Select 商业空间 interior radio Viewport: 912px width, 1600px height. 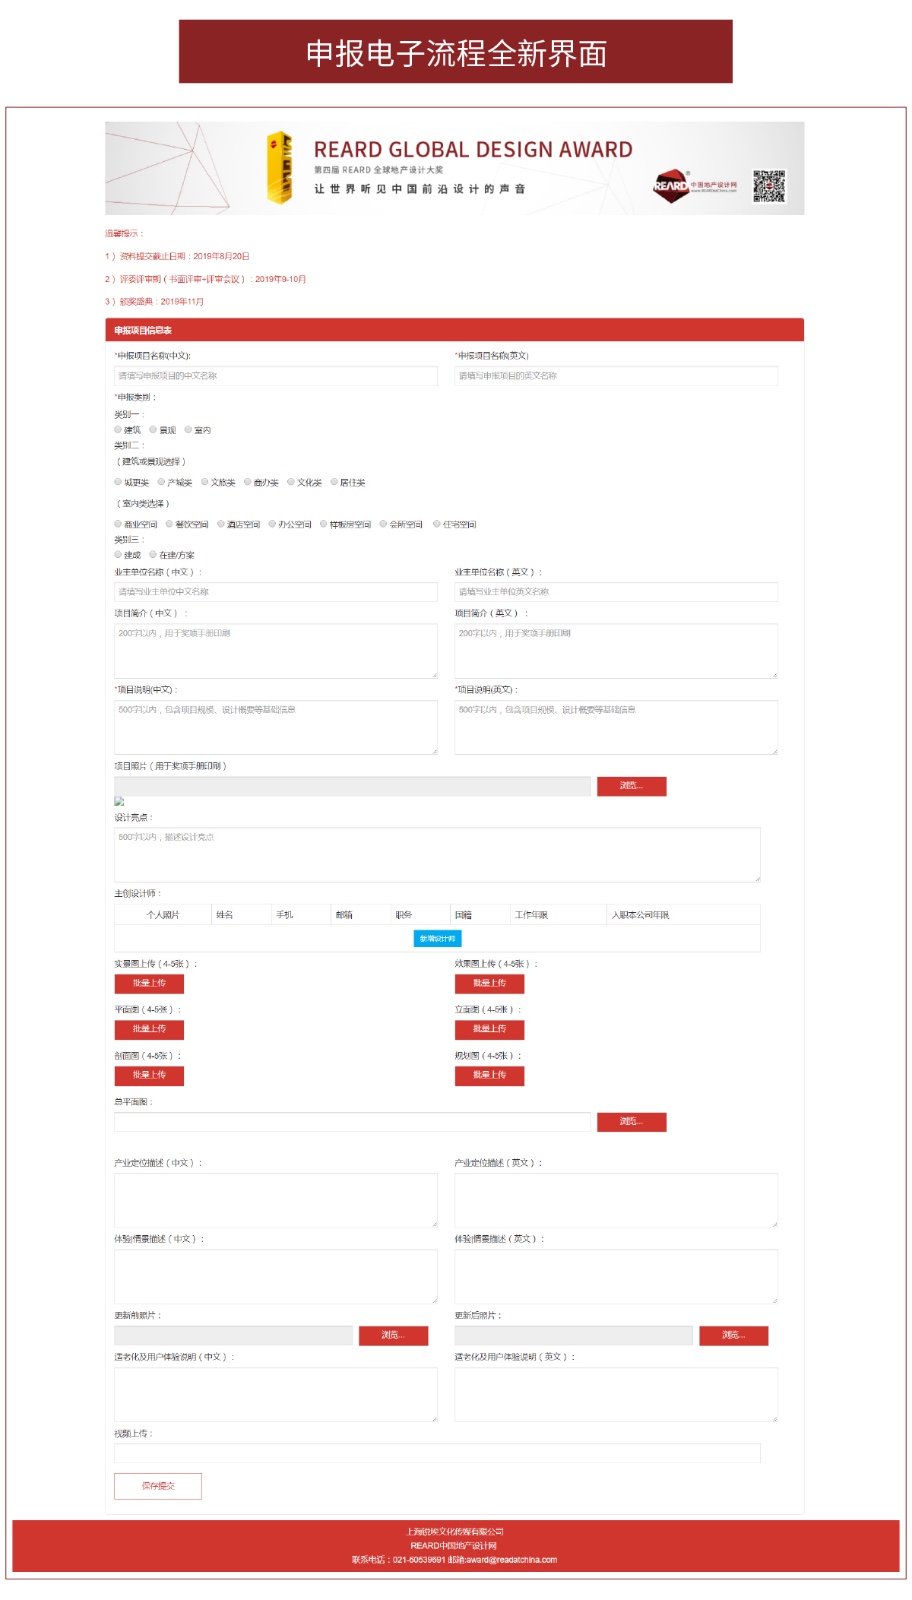pos(118,524)
